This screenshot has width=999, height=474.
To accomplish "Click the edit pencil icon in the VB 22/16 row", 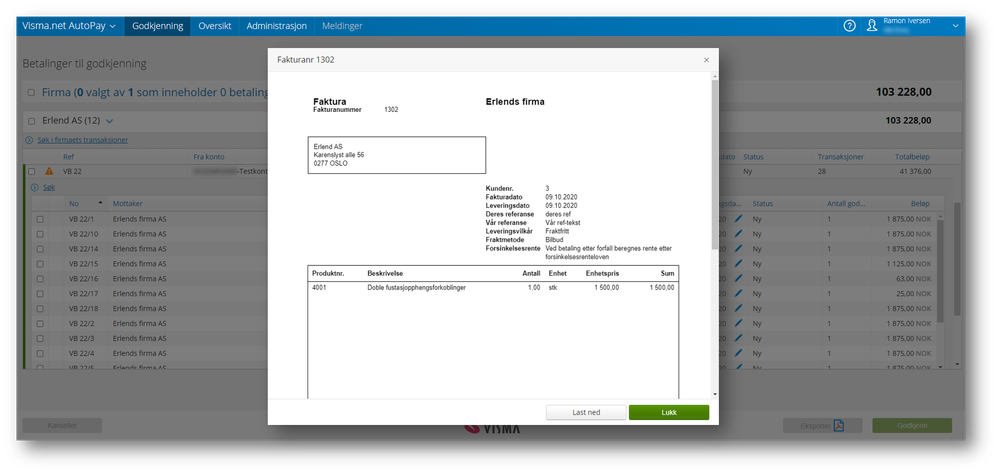I will pos(739,279).
